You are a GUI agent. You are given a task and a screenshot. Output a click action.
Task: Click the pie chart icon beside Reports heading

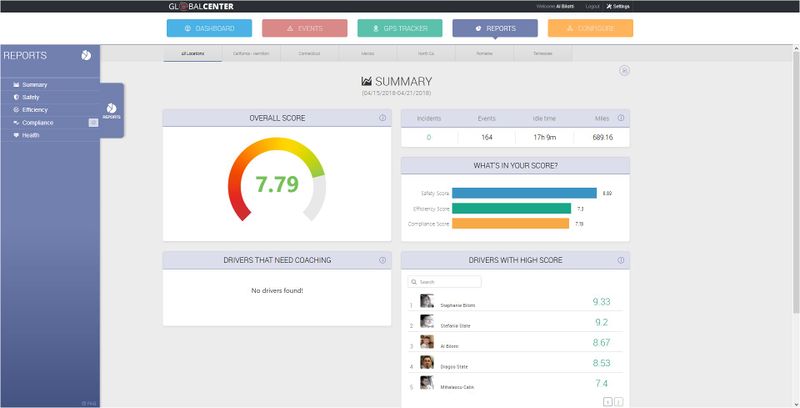tap(86, 55)
